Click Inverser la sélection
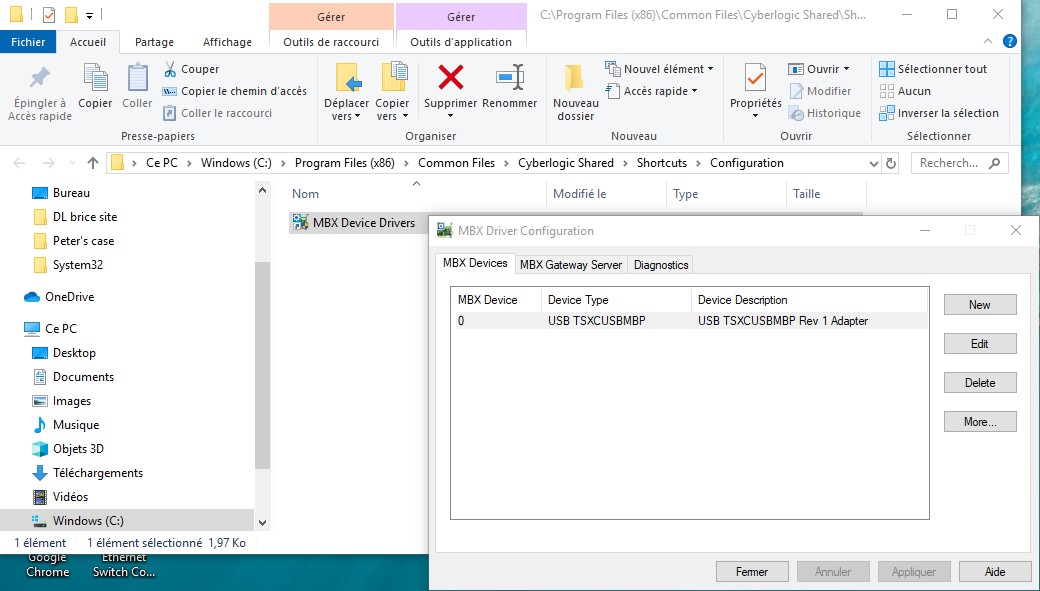 [x=939, y=113]
